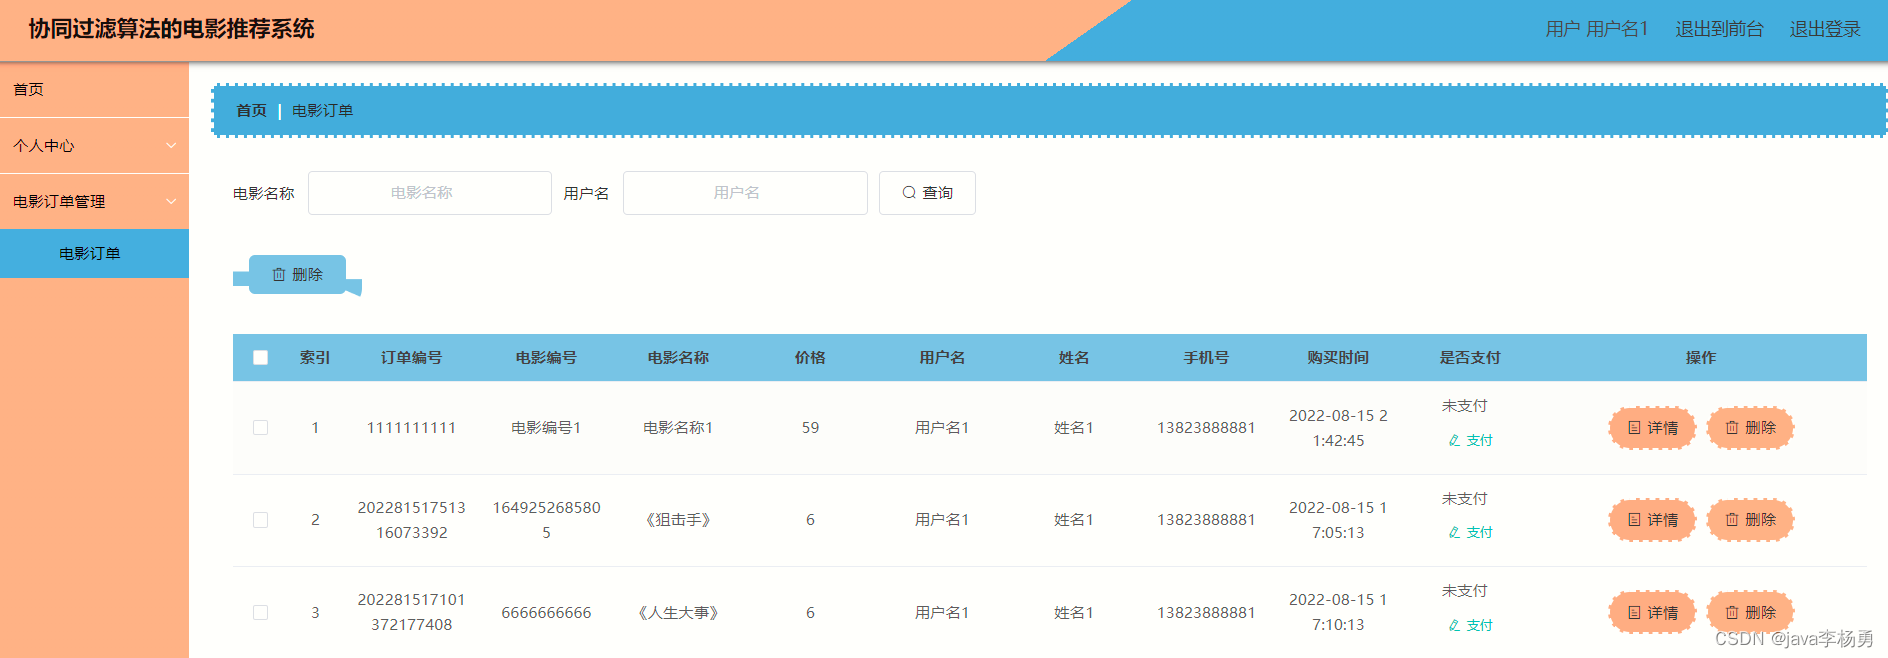Image resolution: width=1888 pixels, height=658 pixels.
Task: Click 支付 link for 《人生大事》 order
Action: [1470, 625]
